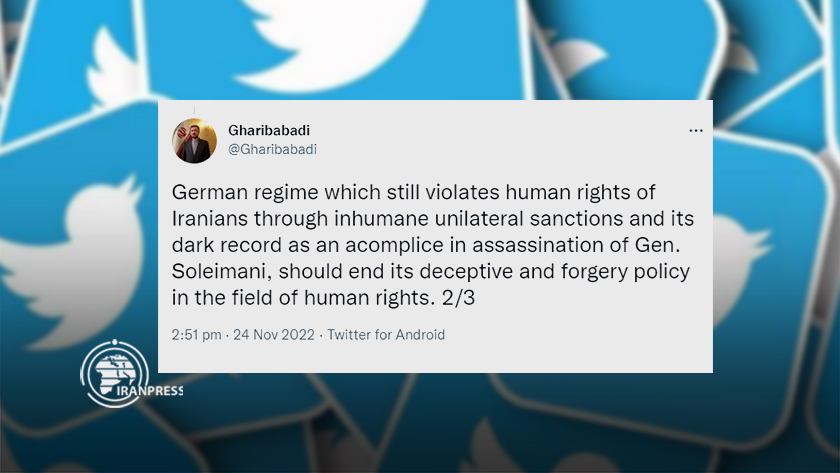Open the Gharibabadi display name profile link
840x473 pixels.
pyautogui.click(x=269, y=130)
